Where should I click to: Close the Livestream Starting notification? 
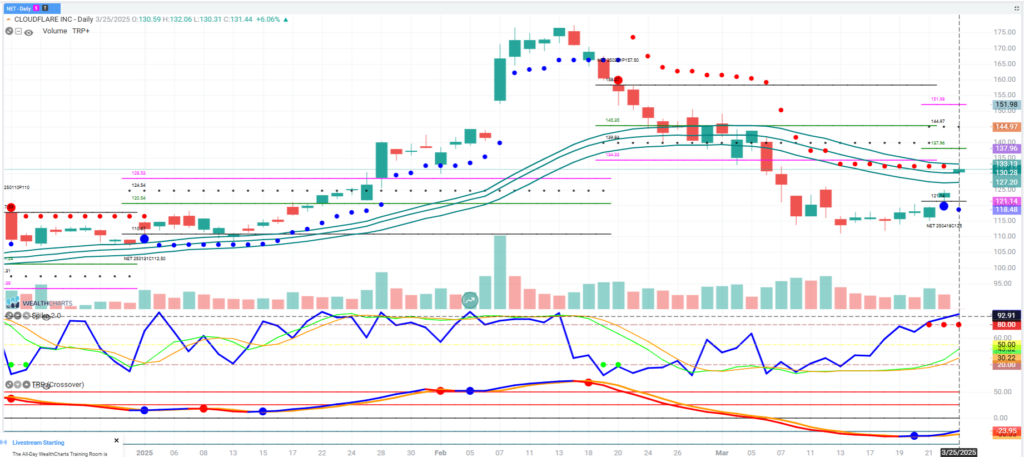(x=116, y=441)
